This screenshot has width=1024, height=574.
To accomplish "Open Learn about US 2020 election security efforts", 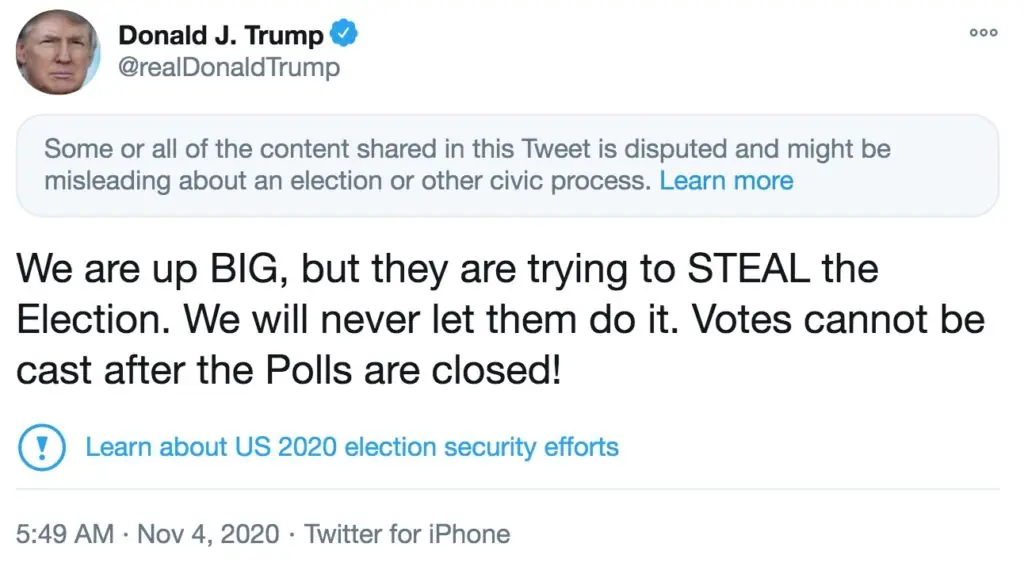I will 352,446.
